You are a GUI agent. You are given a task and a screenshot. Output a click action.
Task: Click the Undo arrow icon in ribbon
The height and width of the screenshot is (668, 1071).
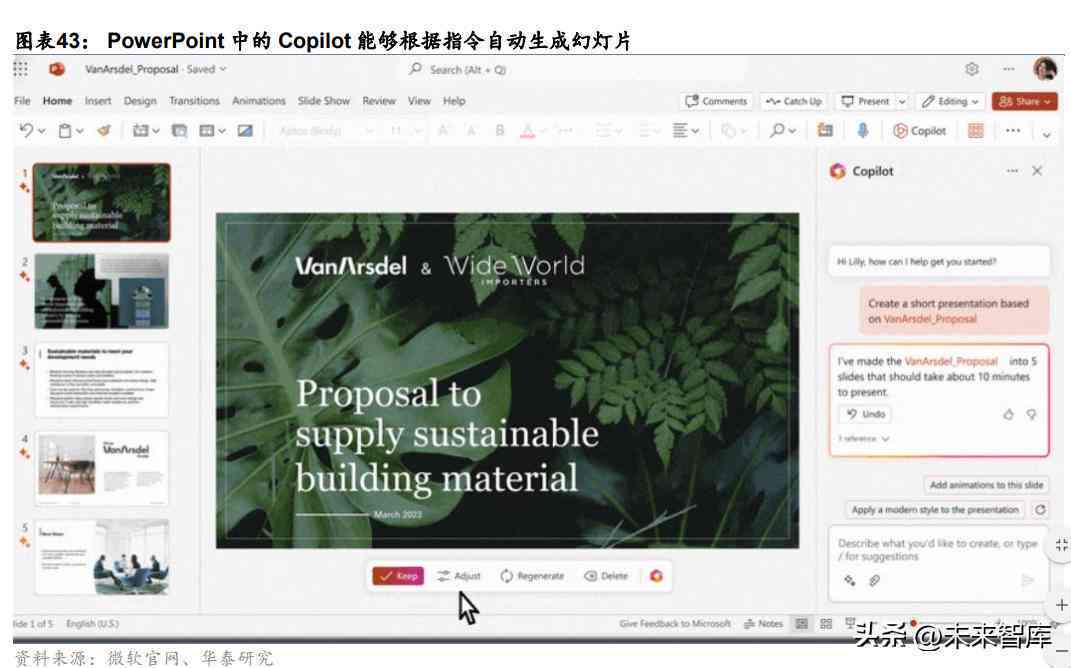(26, 130)
